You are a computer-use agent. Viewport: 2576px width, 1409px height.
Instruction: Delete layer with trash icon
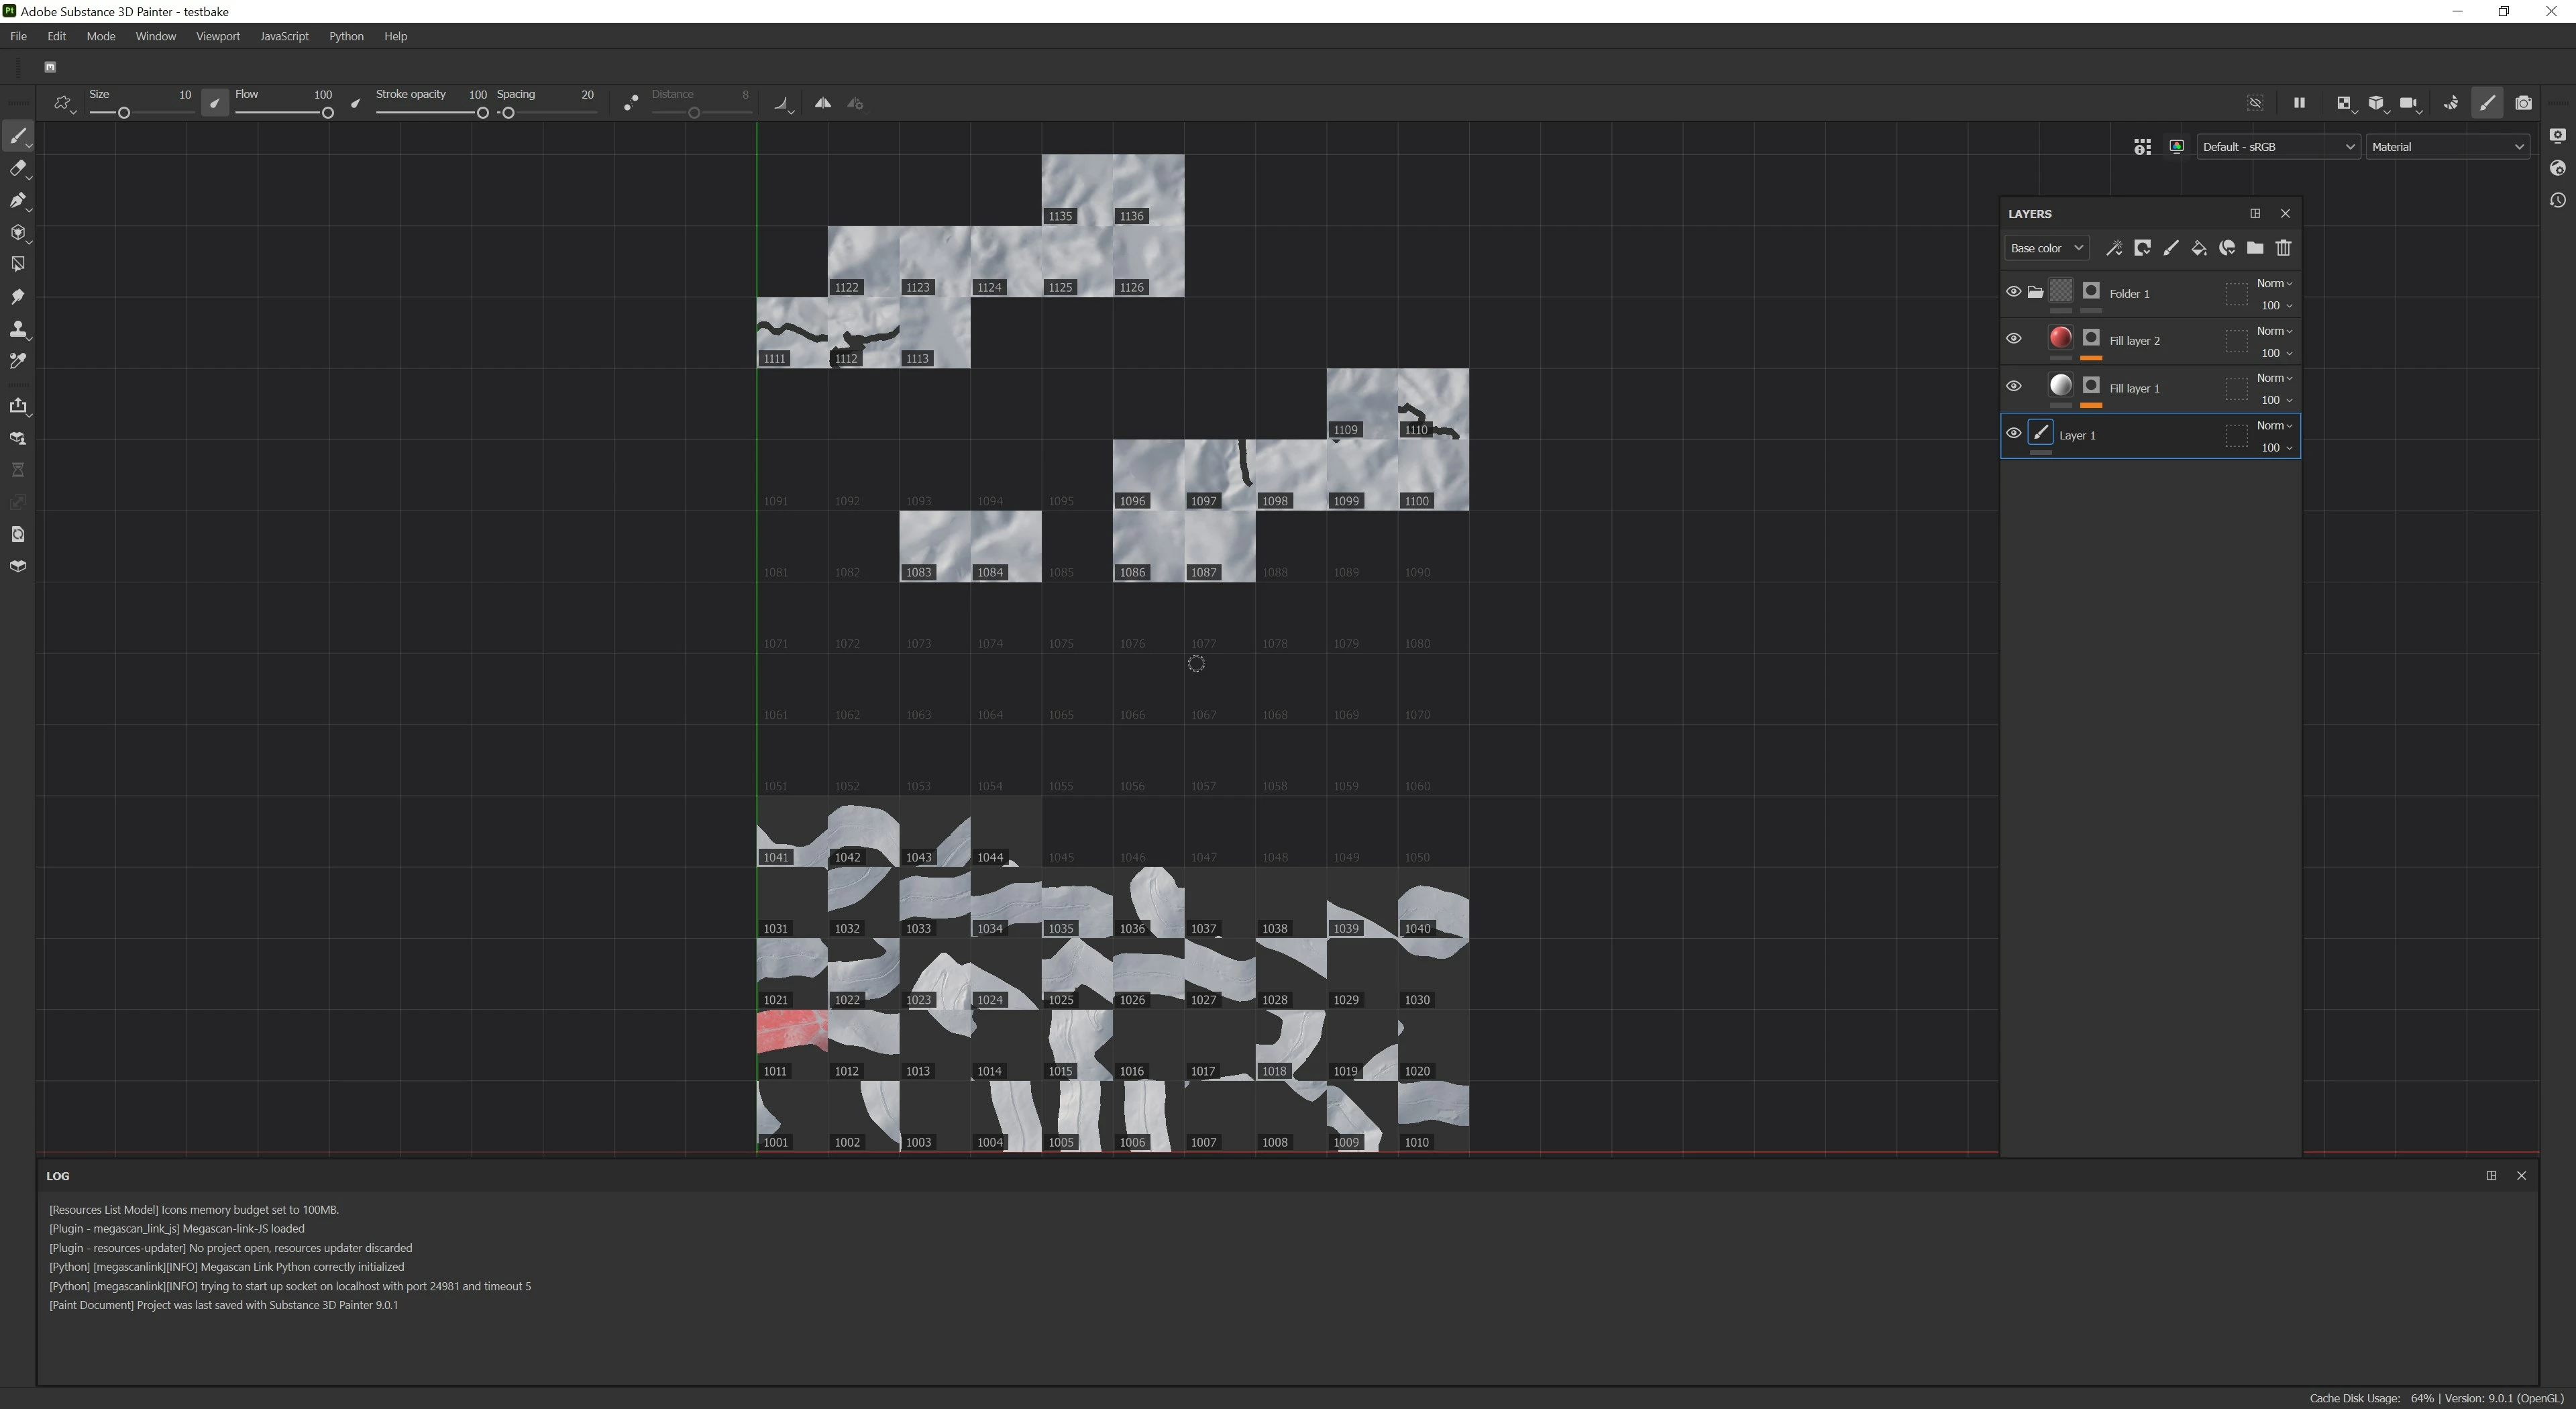(2283, 248)
